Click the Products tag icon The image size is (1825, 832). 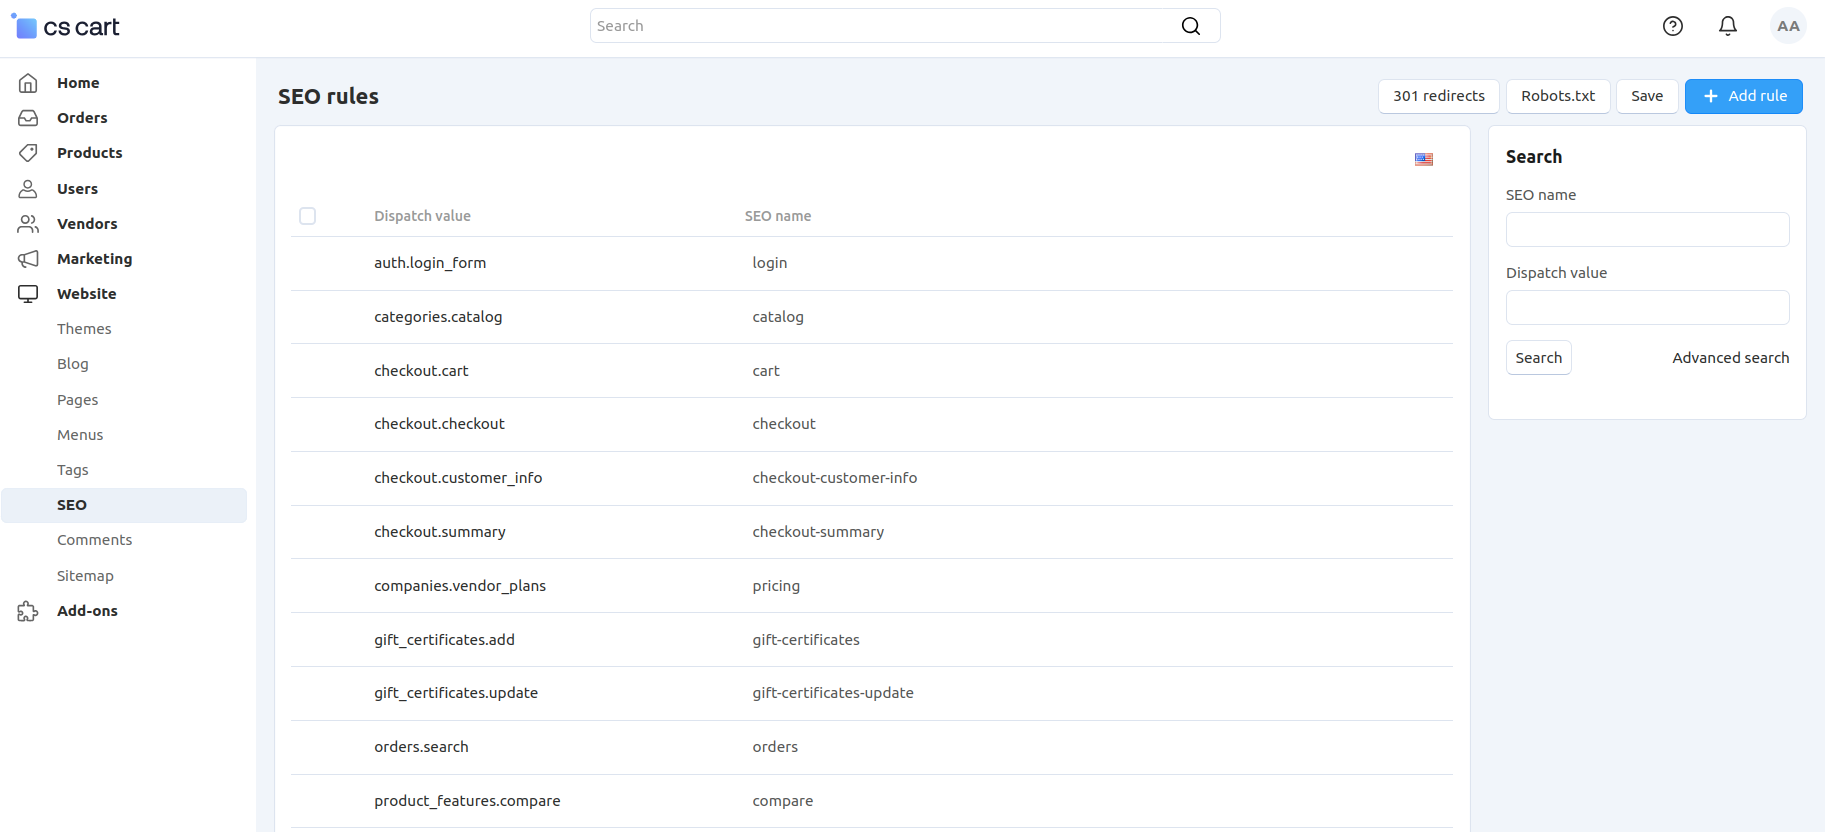28,153
